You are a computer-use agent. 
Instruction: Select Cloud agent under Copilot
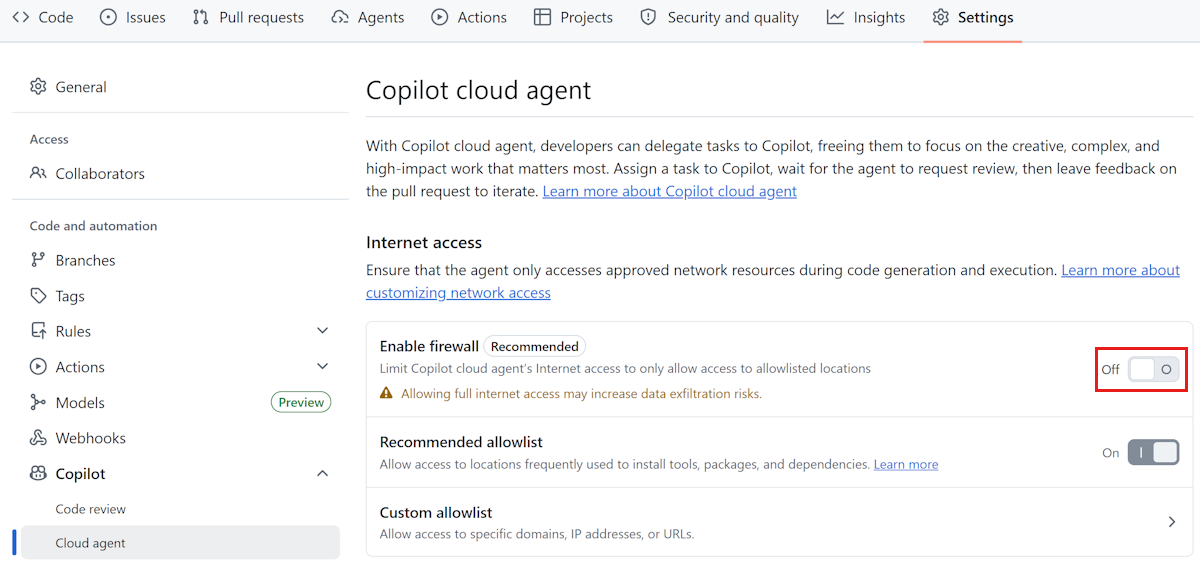180,543
